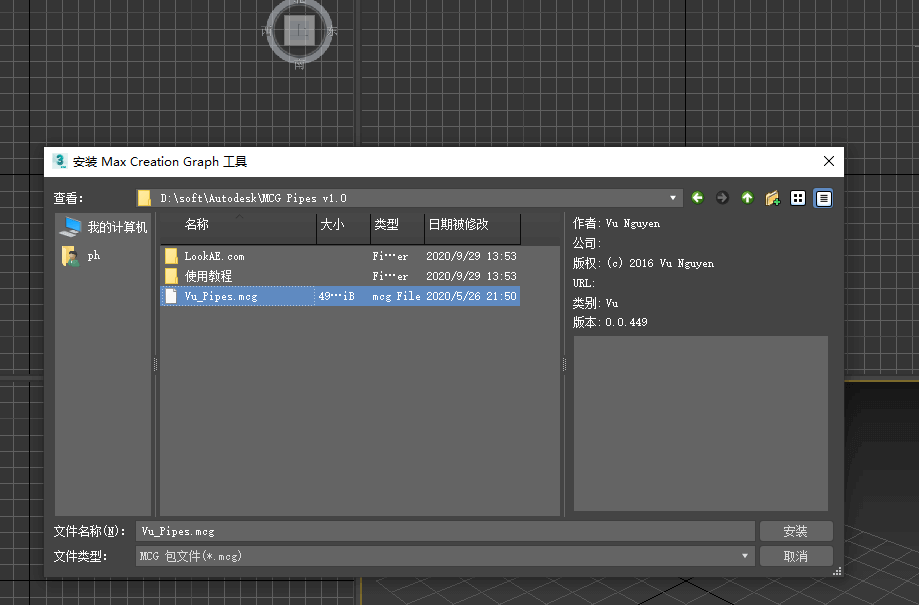
Task: Switch to details list view
Action: (823, 198)
